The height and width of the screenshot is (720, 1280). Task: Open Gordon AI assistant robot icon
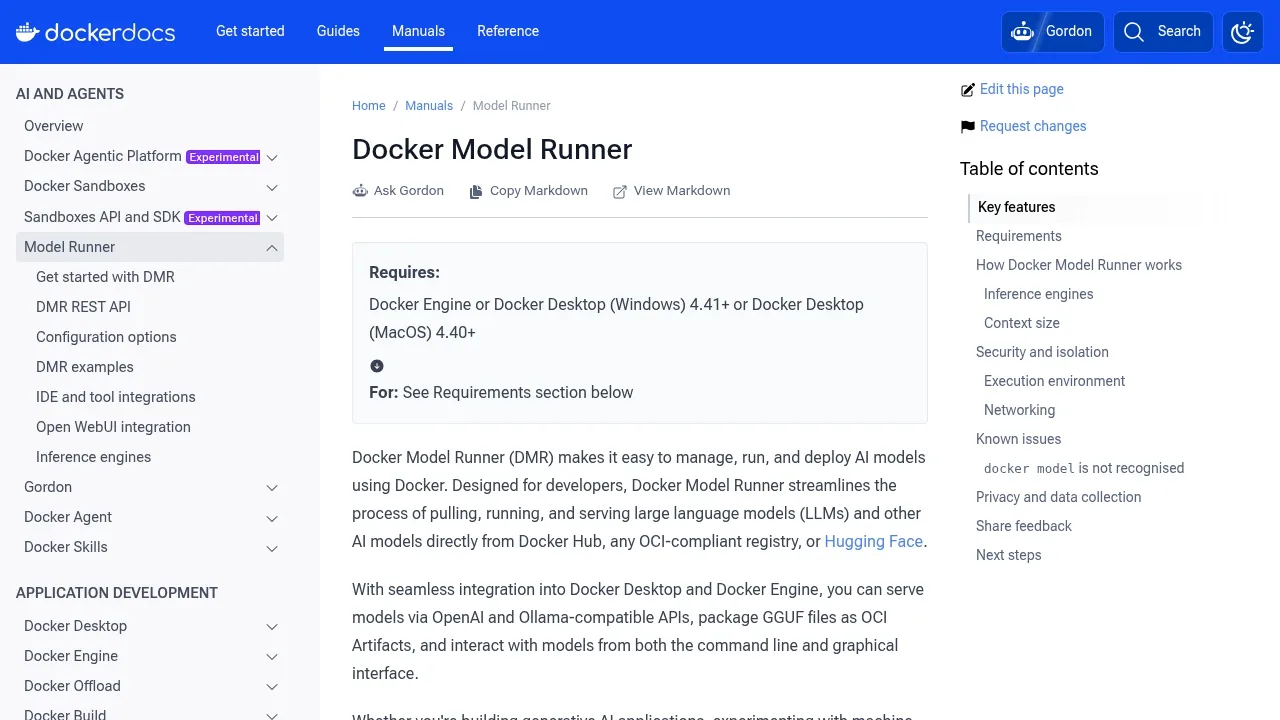1022,32
